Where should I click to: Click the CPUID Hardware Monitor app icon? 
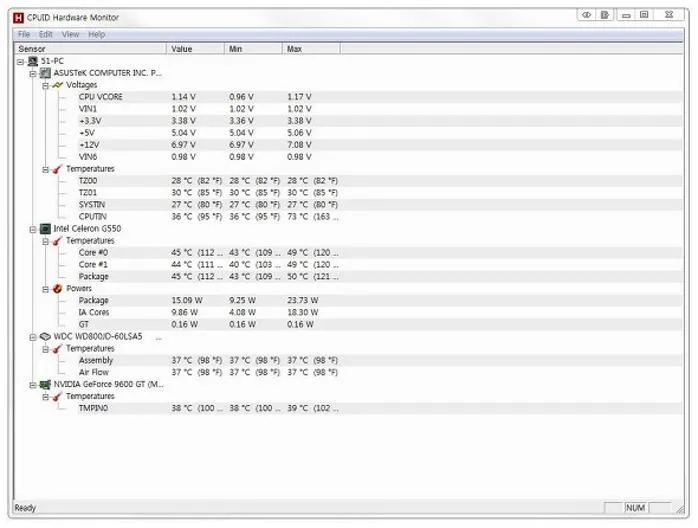[18, 18]
